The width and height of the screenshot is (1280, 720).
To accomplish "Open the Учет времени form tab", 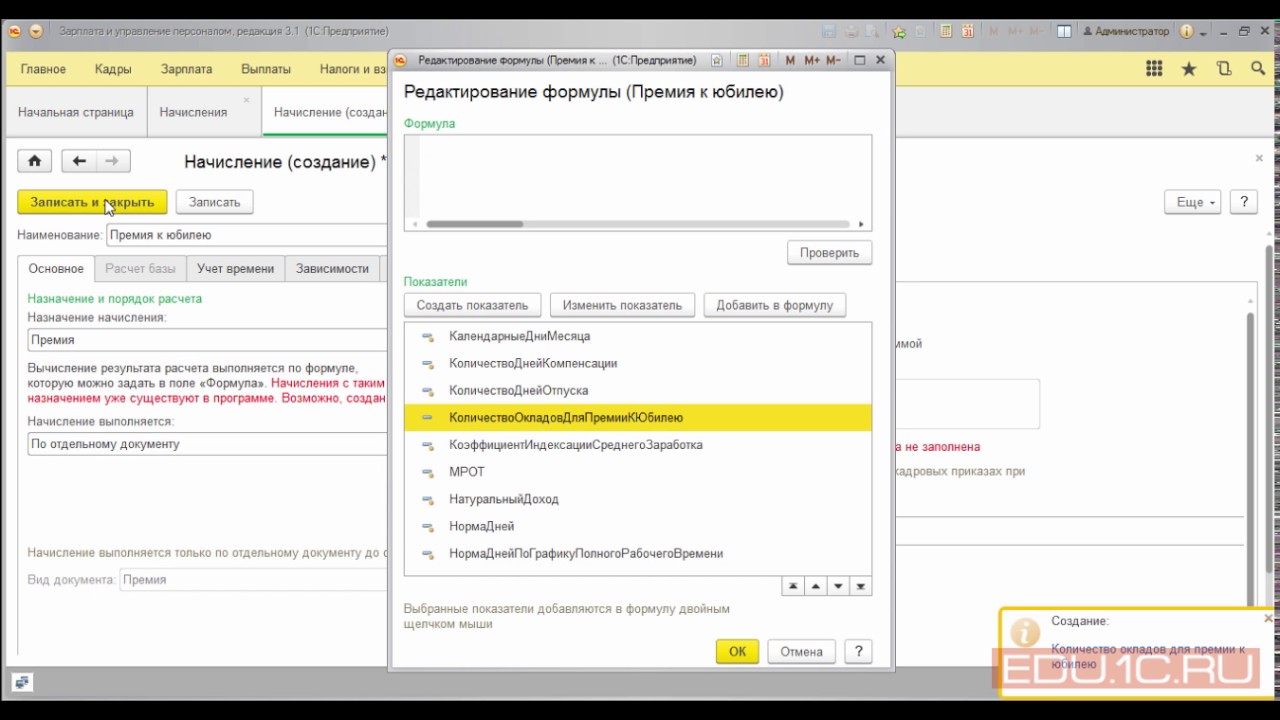I will click(x=235, y=268).
